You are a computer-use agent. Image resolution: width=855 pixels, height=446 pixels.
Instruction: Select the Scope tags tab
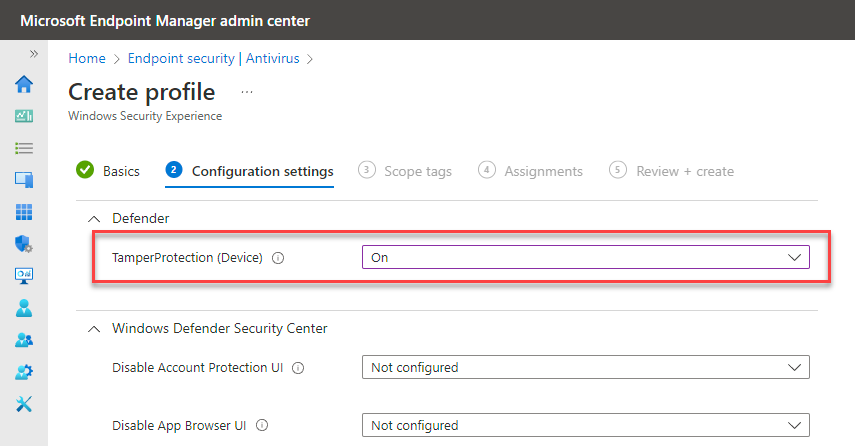(x=405, y=171)
